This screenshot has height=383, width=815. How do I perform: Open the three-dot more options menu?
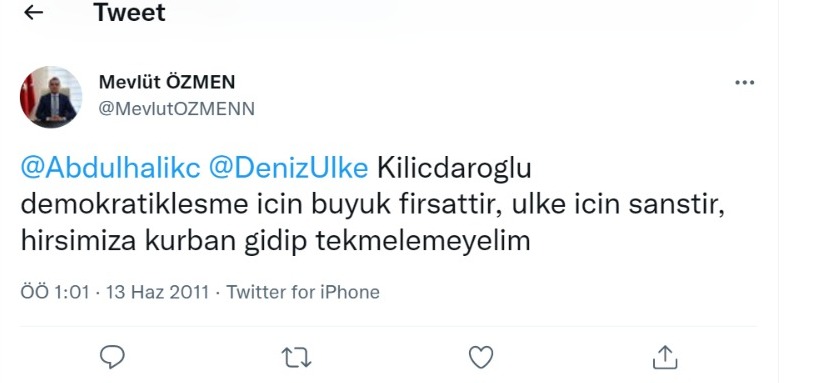744,83
